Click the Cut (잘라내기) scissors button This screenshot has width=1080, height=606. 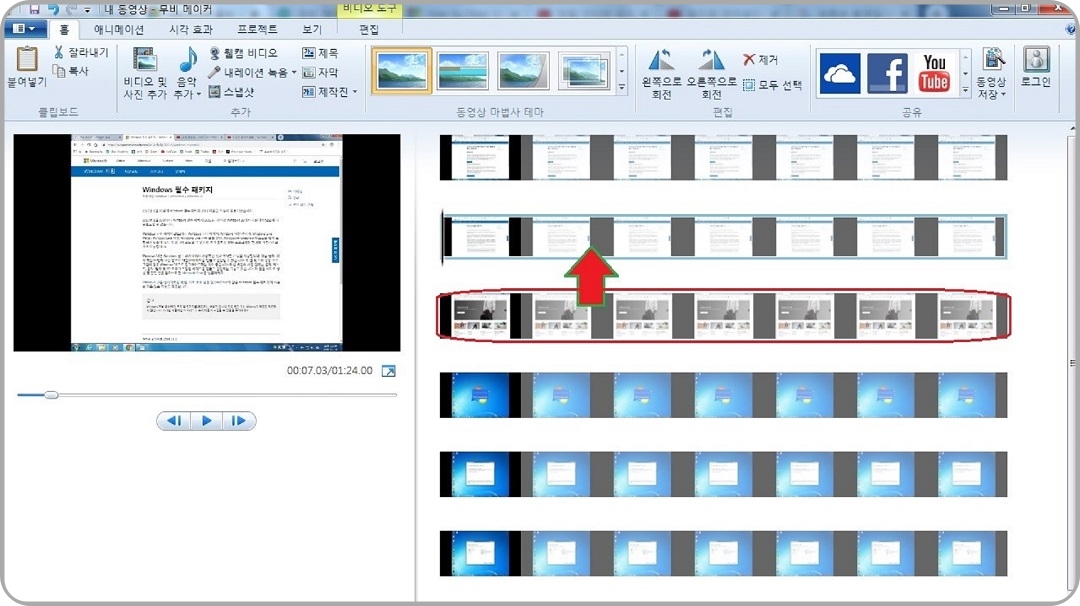click(81, 52)
